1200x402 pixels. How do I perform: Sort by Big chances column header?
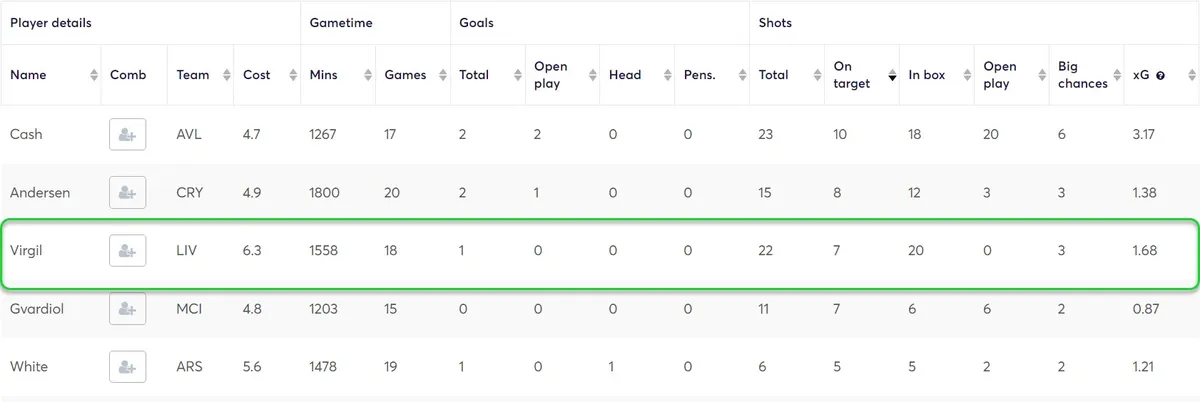(x=1087, y=75)
